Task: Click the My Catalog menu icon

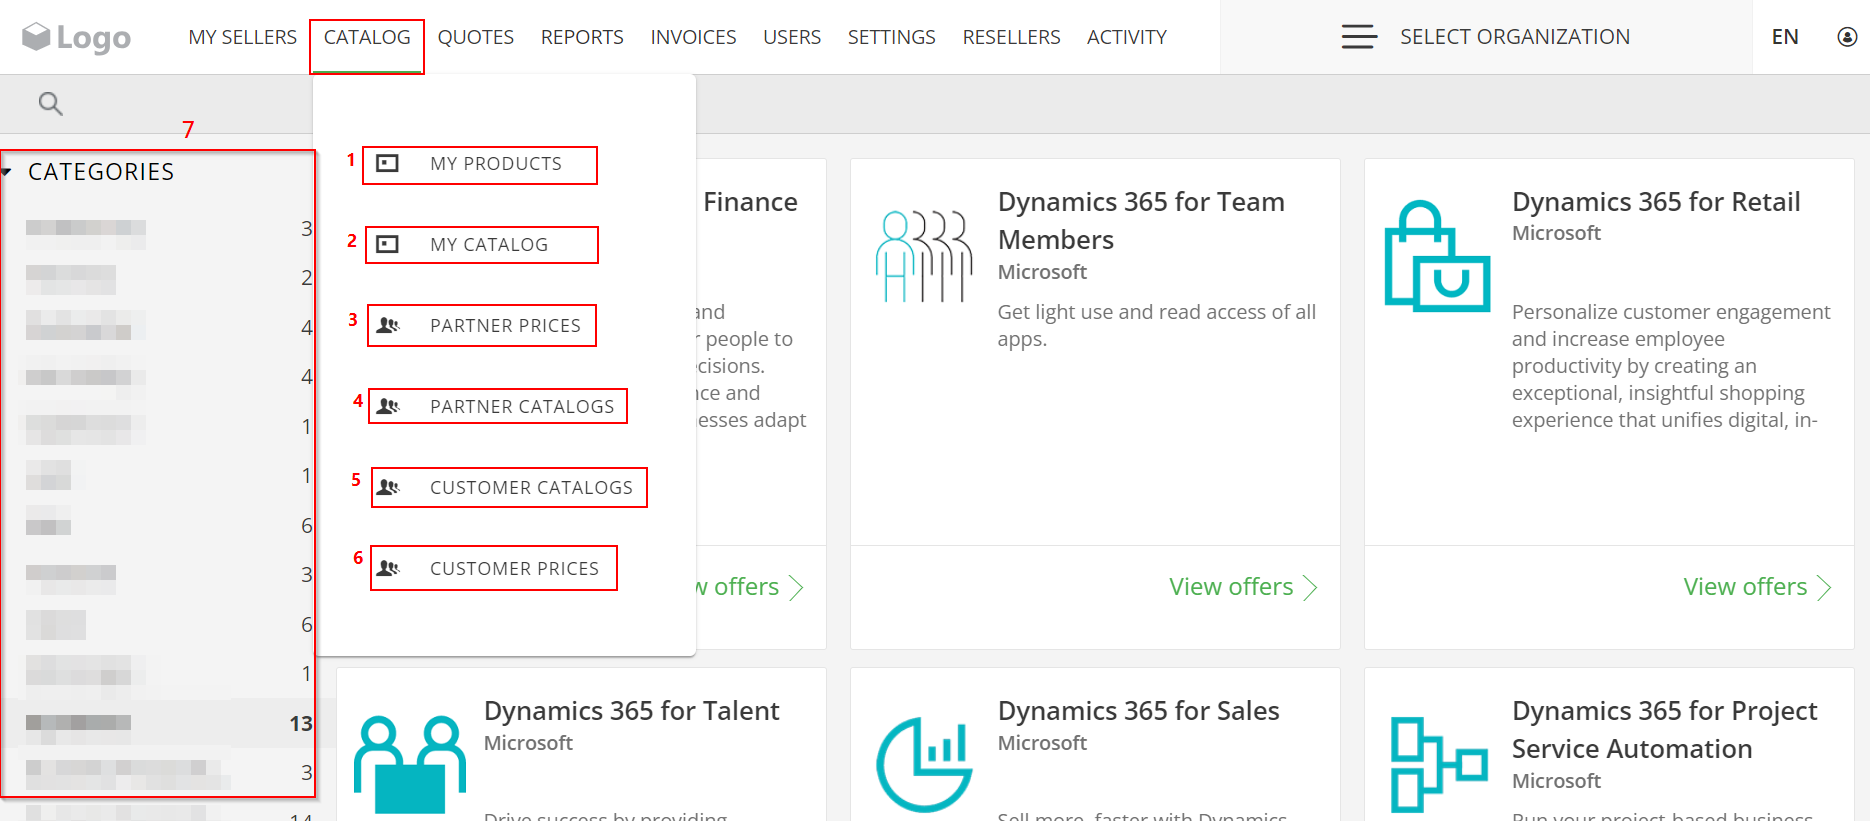Action: [x=388, y=244]
